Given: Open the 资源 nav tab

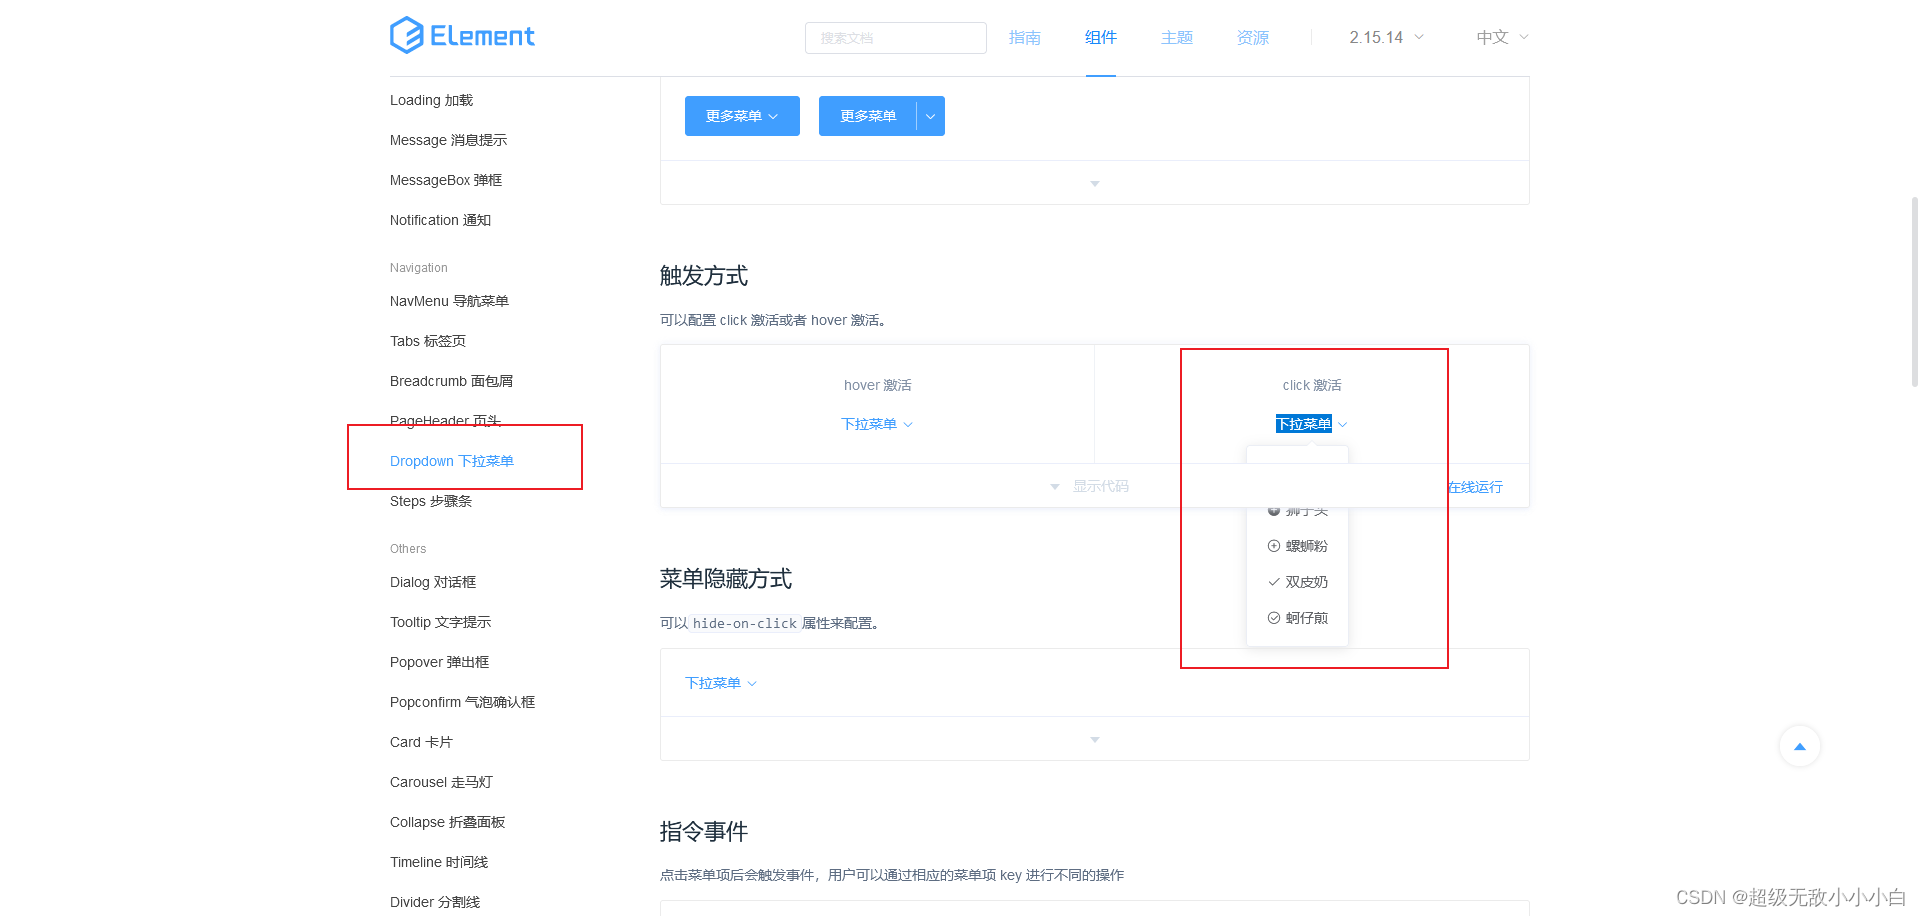Looking at the screenshot, I should 1253,37.
